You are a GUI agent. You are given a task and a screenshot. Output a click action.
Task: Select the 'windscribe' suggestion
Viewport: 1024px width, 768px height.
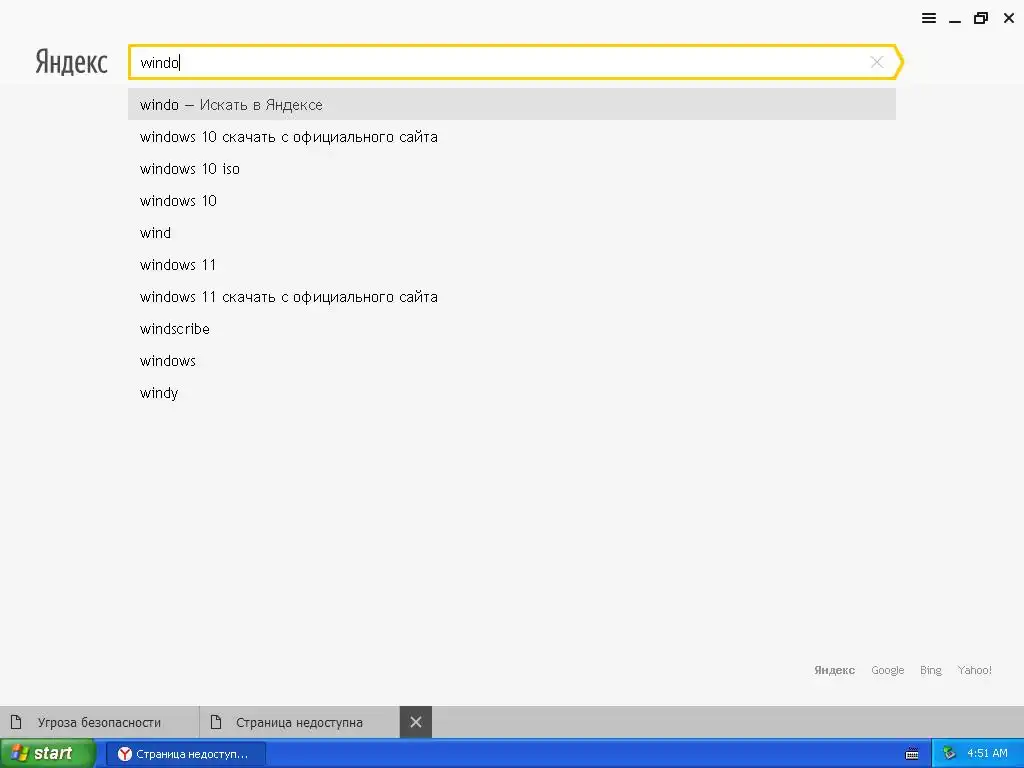(x=512, y=328)
